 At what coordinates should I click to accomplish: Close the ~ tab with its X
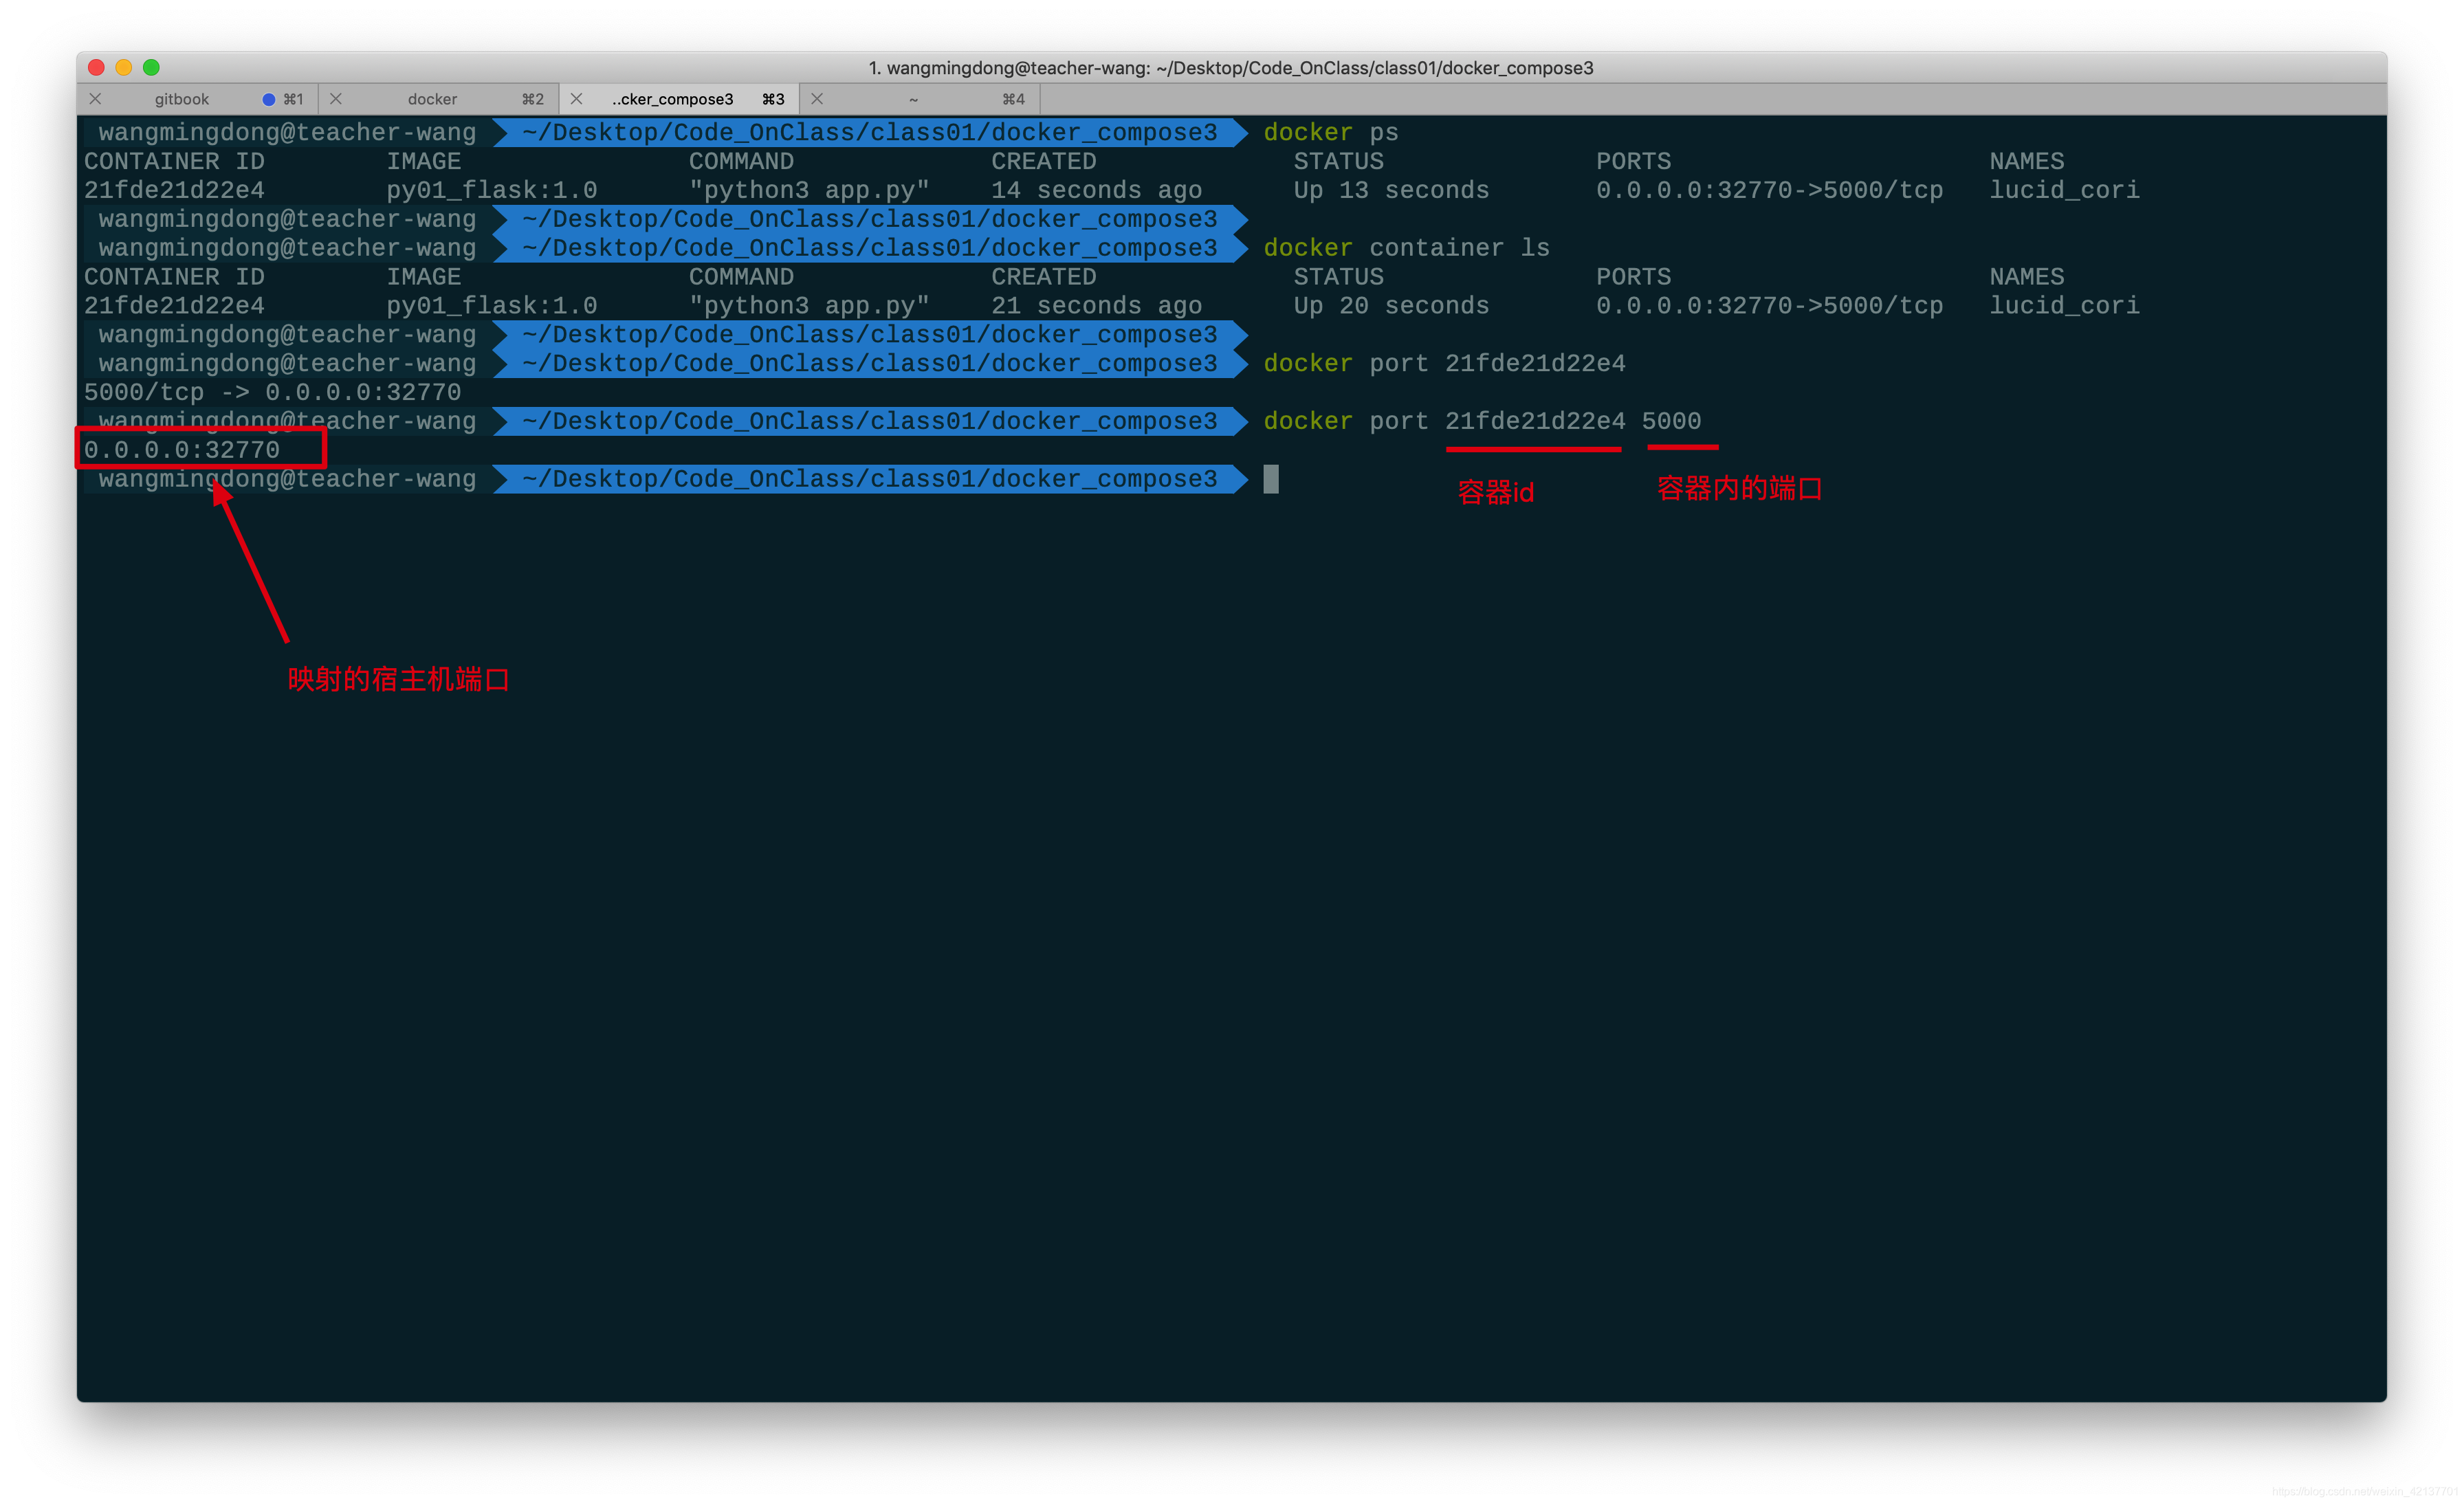click(817, 98)
